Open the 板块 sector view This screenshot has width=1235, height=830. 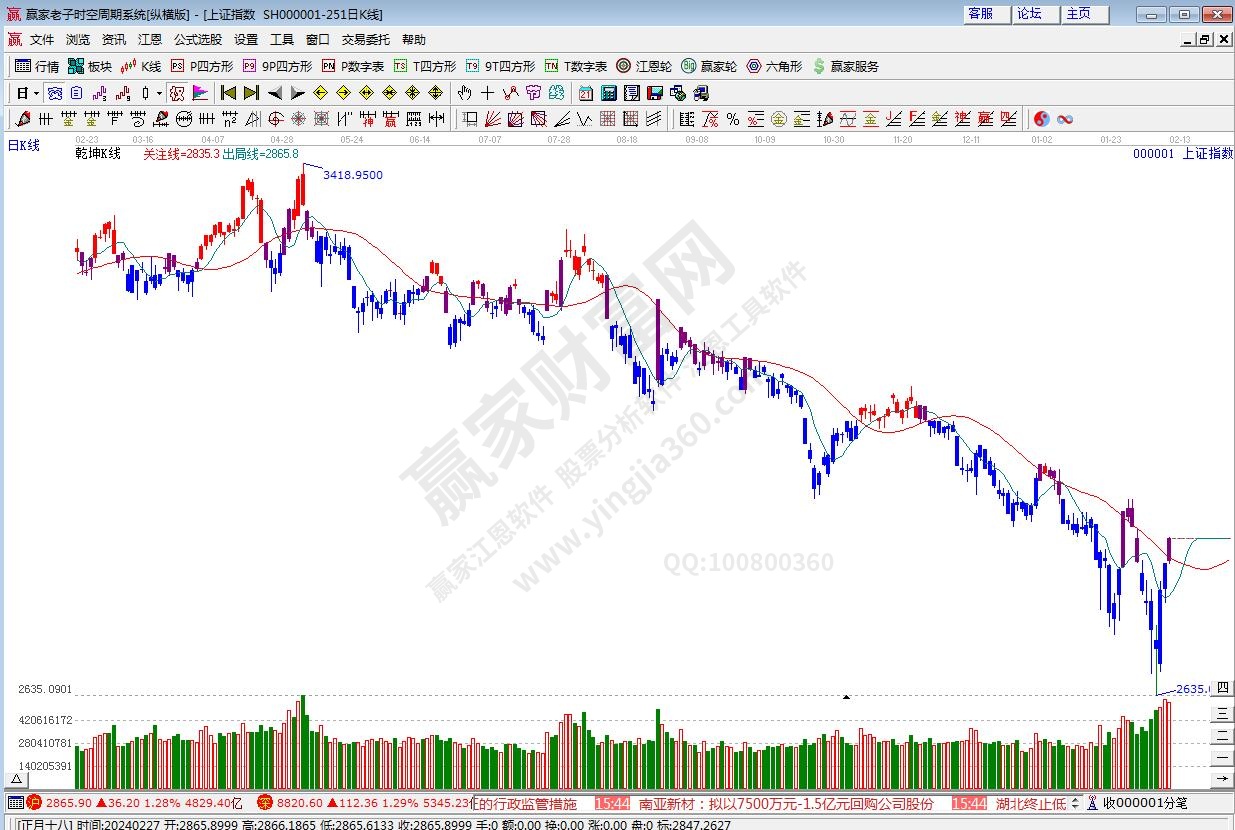[89, 66]
